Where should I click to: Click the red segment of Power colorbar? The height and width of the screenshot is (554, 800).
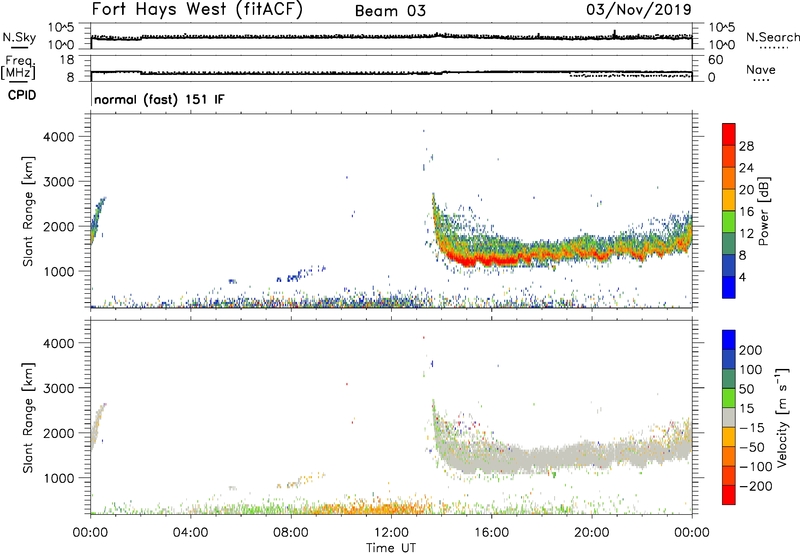point(729,134)
